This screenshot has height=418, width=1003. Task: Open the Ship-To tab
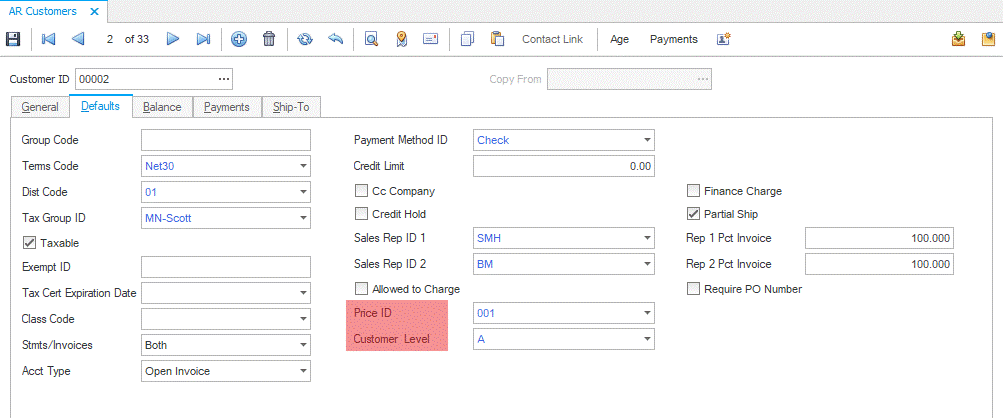click(x=291, y=107)
